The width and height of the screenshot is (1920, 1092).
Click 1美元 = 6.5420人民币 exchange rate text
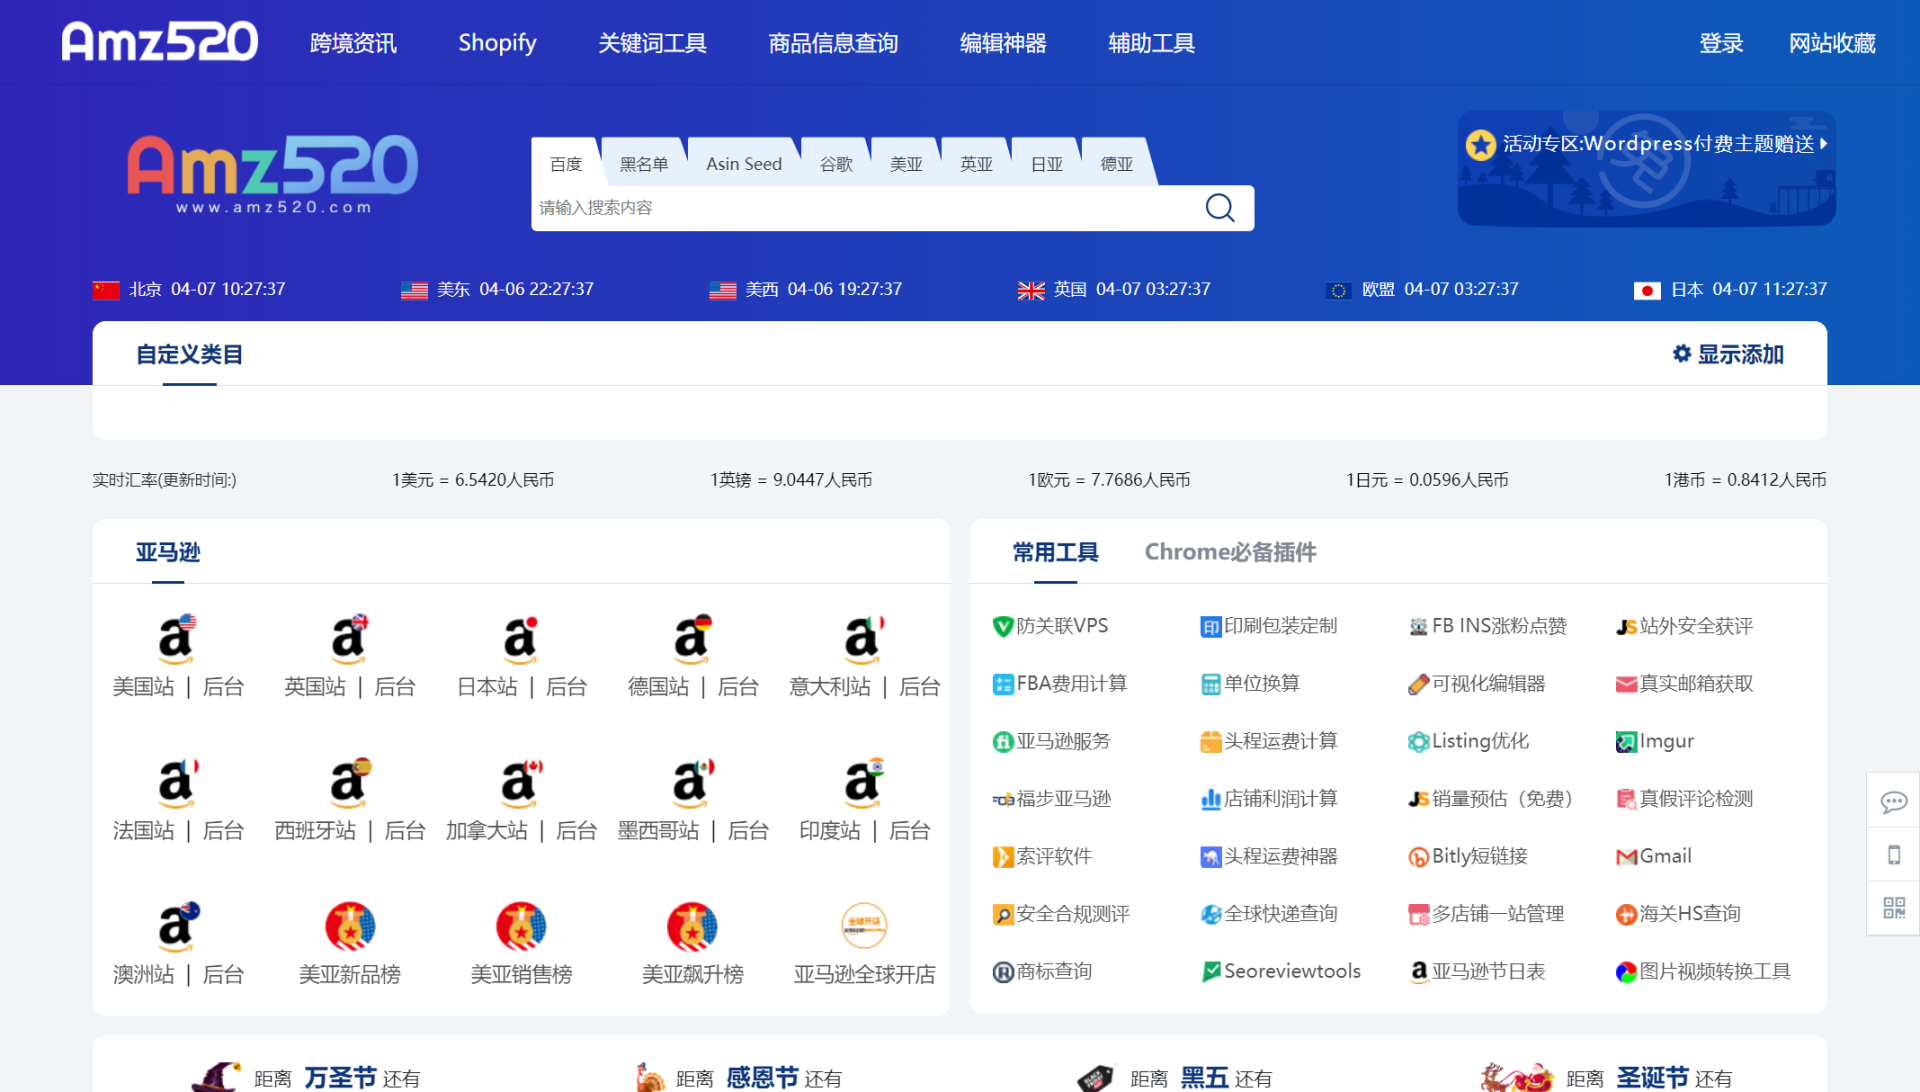point(473,480)
